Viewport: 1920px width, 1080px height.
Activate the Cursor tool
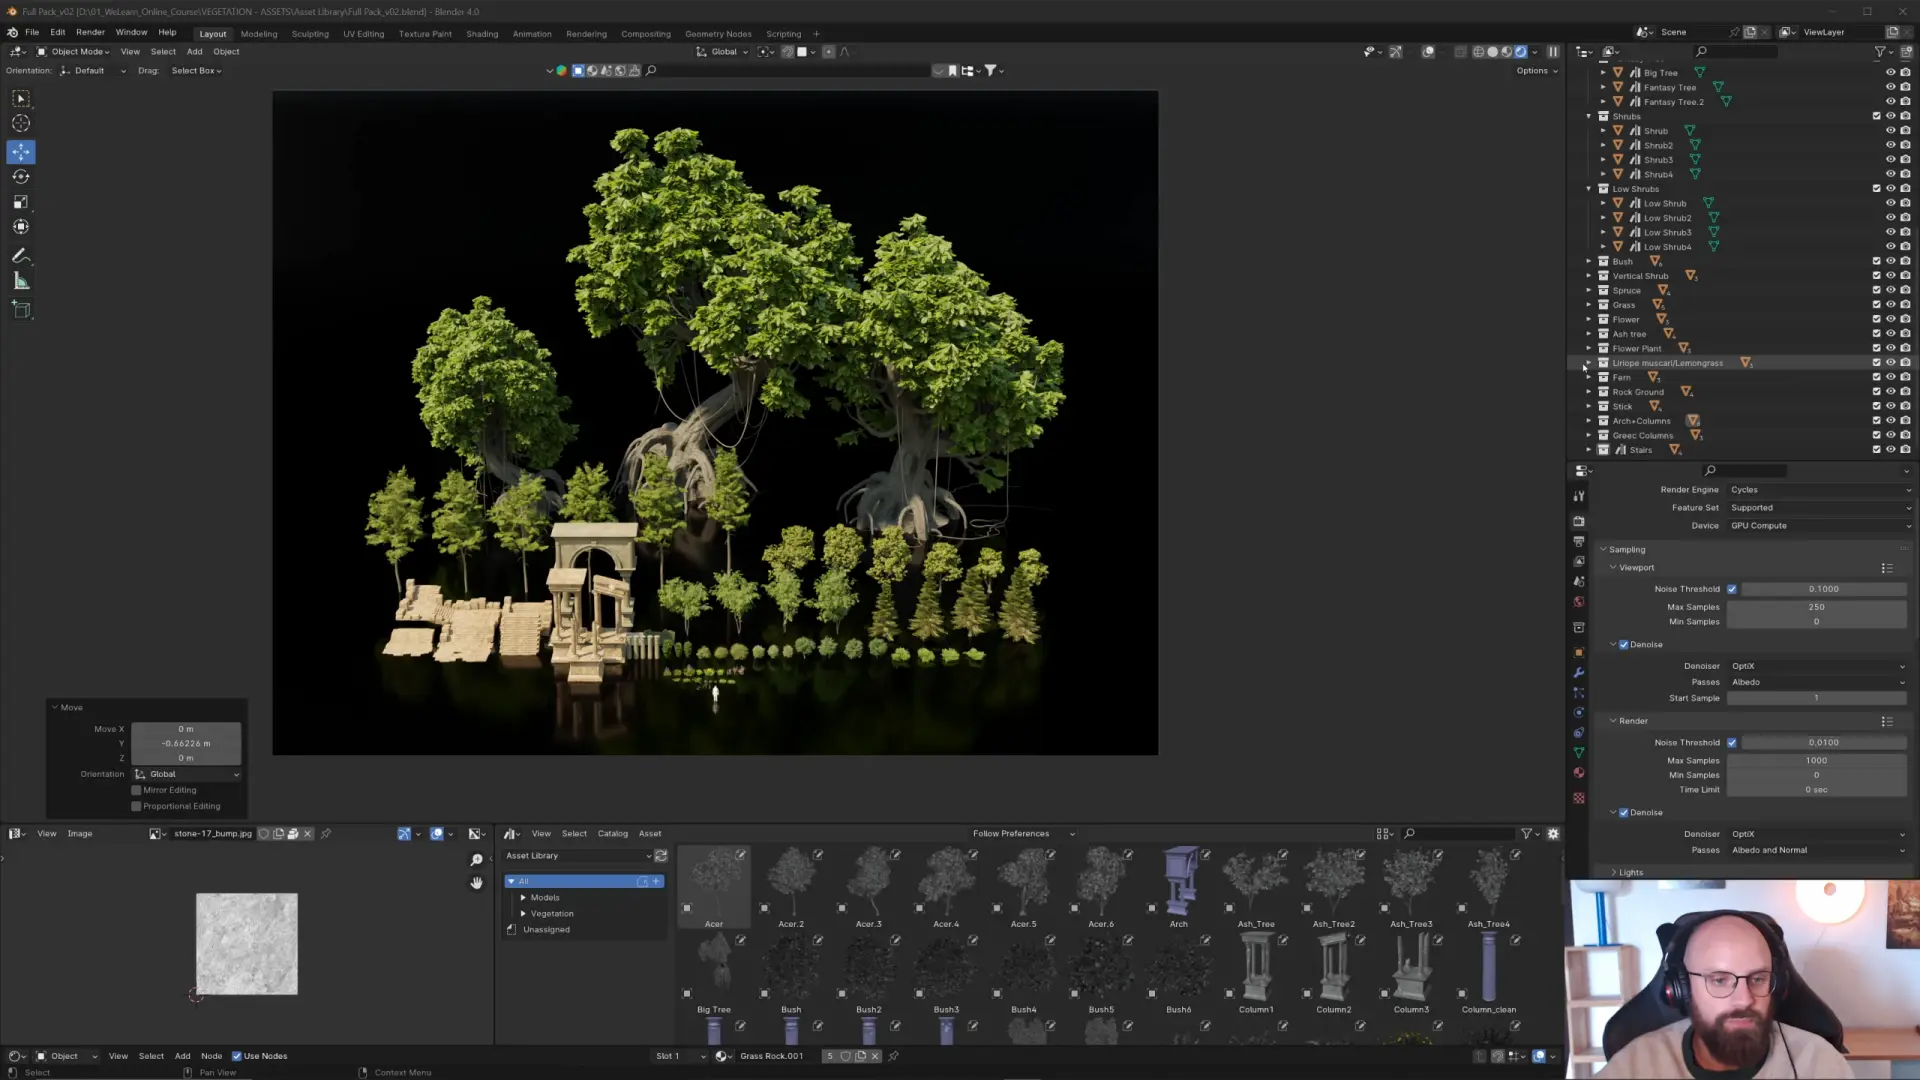coord(21,123)
